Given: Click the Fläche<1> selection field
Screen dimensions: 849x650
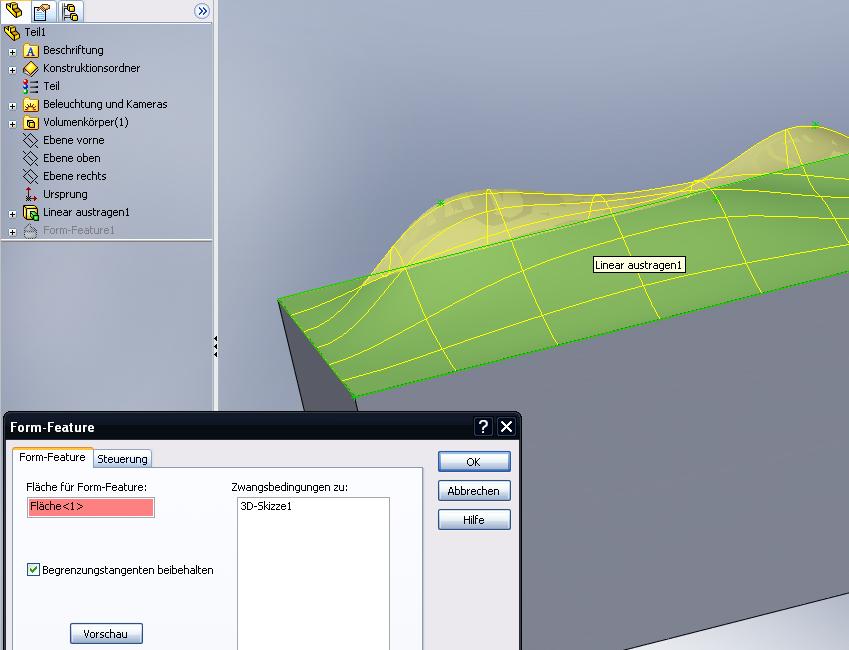Looking at the screenshot, I should click(90, 507).
